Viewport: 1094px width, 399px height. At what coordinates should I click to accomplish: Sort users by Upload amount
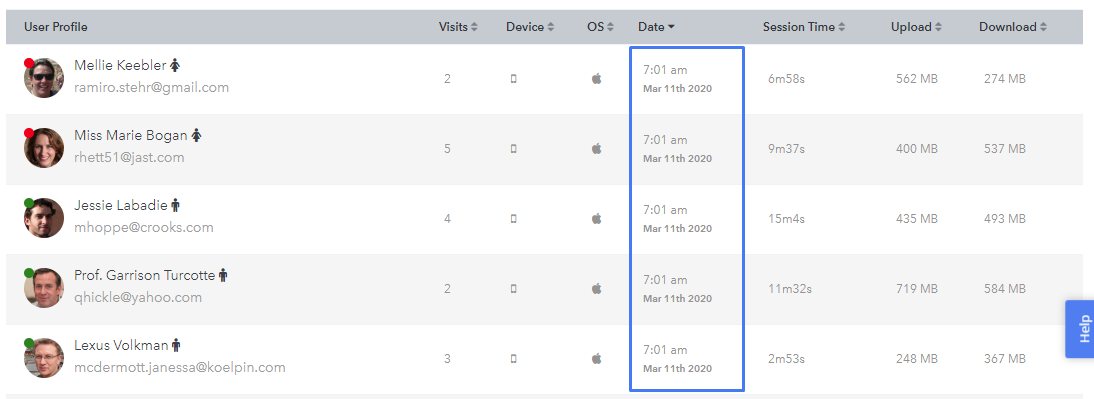coord(916,27)
